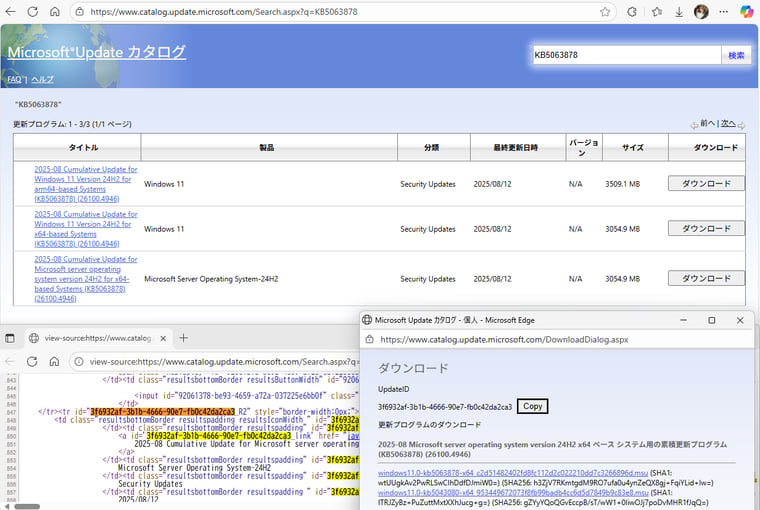Image resolution: width=760 pixels, height=510 pixels.
Task: Open the Windows 11 x64-based Systems update link
Action: [86, 229]
